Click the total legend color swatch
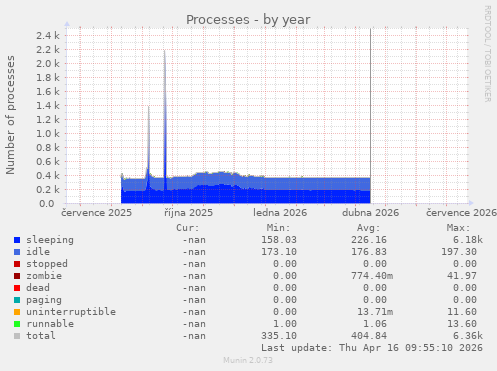497x371 pixels. pyautogui.click(x=17, y=336)
